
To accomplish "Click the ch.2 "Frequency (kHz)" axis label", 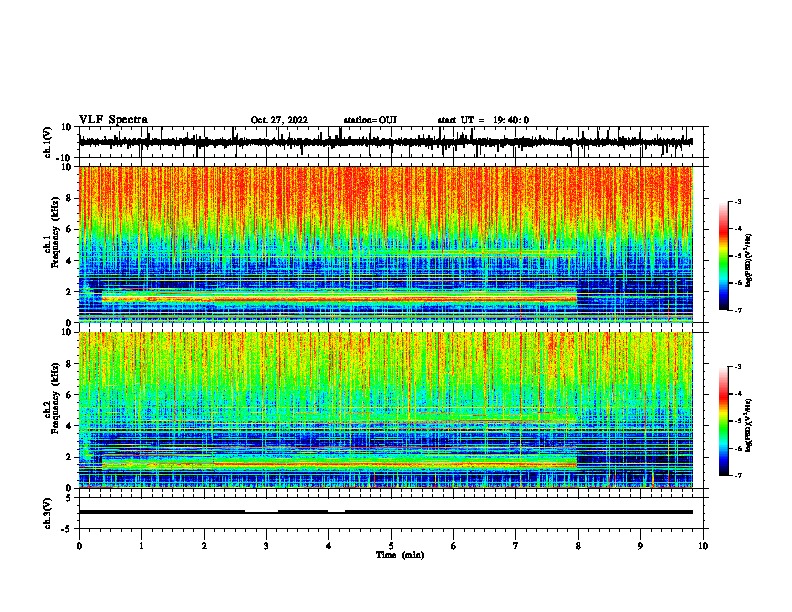I will pyautogui.click(x=54, y=398).
